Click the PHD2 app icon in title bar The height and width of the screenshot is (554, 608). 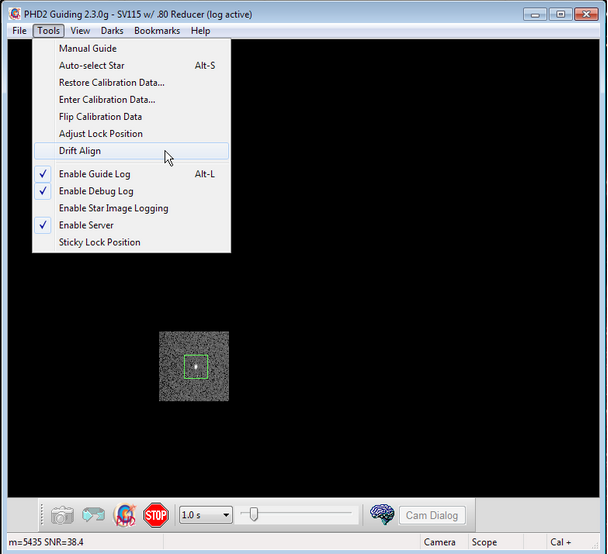tap(15, 14)
